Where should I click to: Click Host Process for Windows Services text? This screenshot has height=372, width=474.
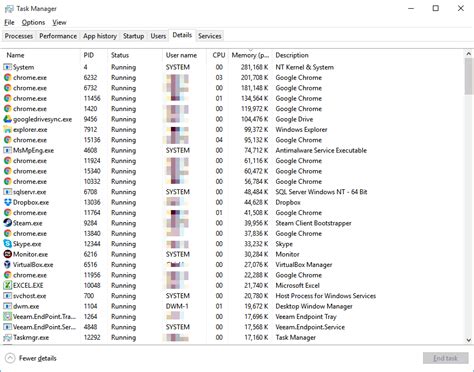pos(326,296)
